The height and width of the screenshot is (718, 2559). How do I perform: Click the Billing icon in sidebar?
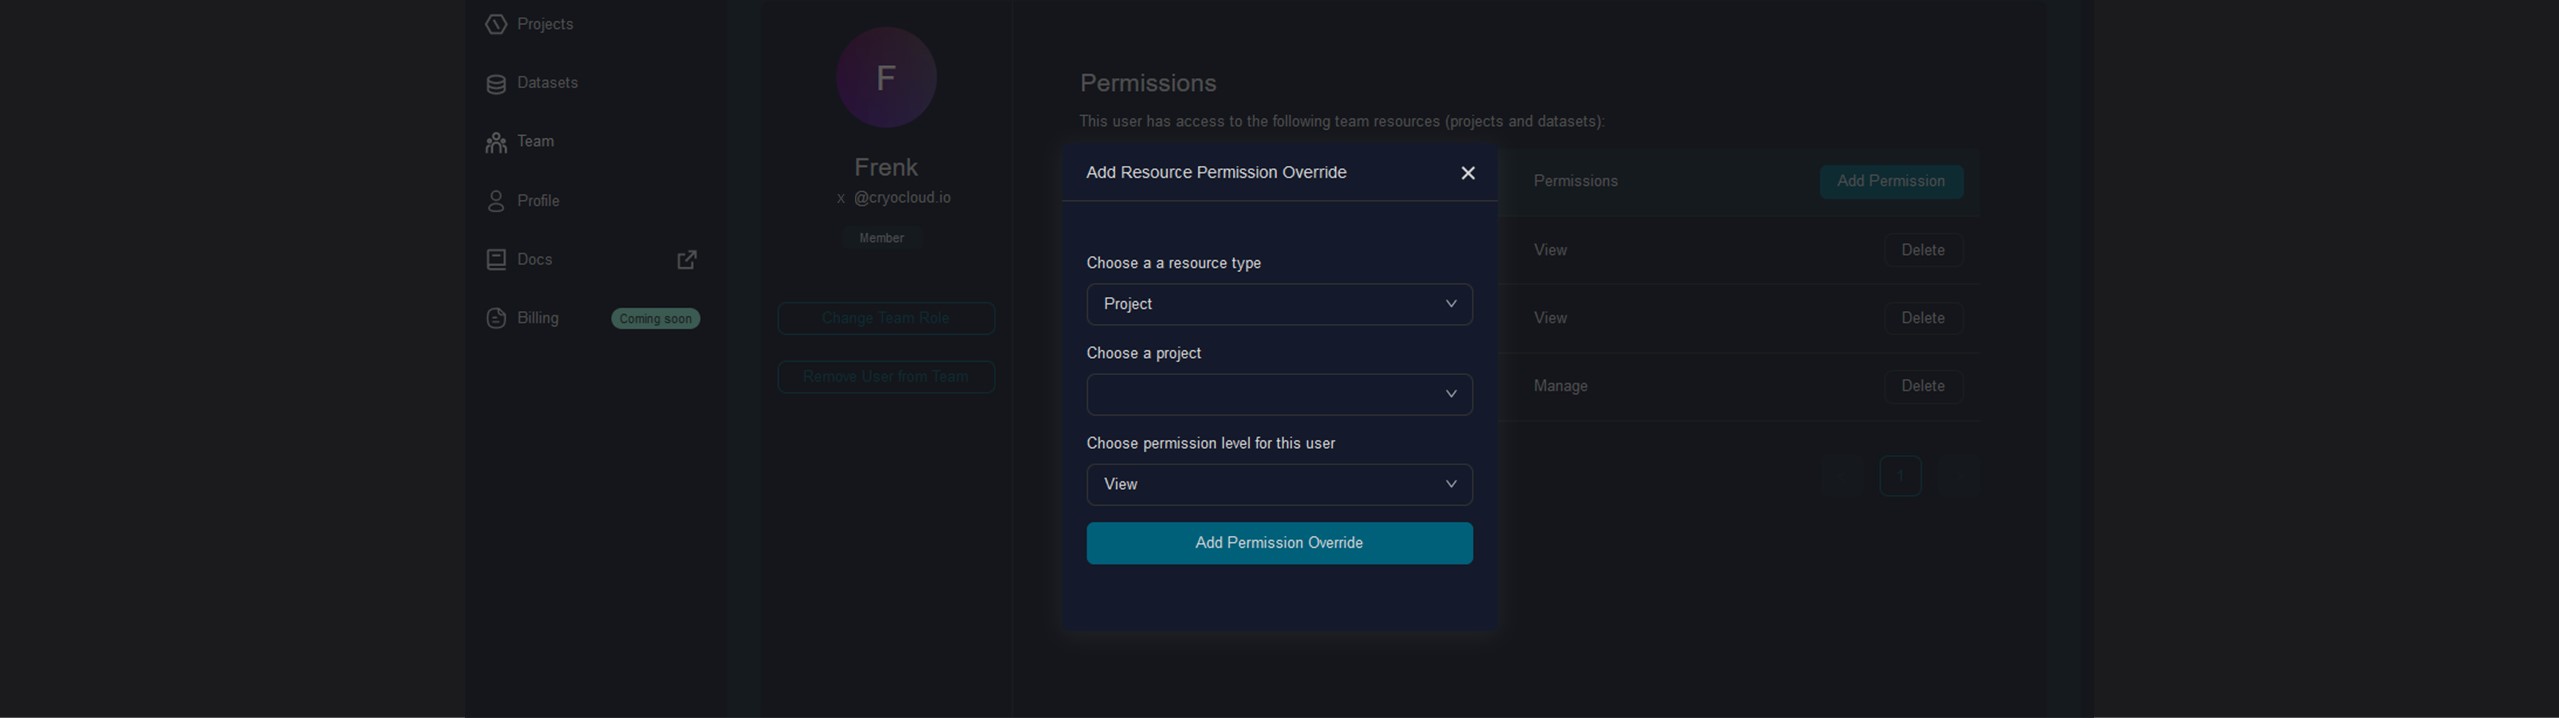(496, 318)
